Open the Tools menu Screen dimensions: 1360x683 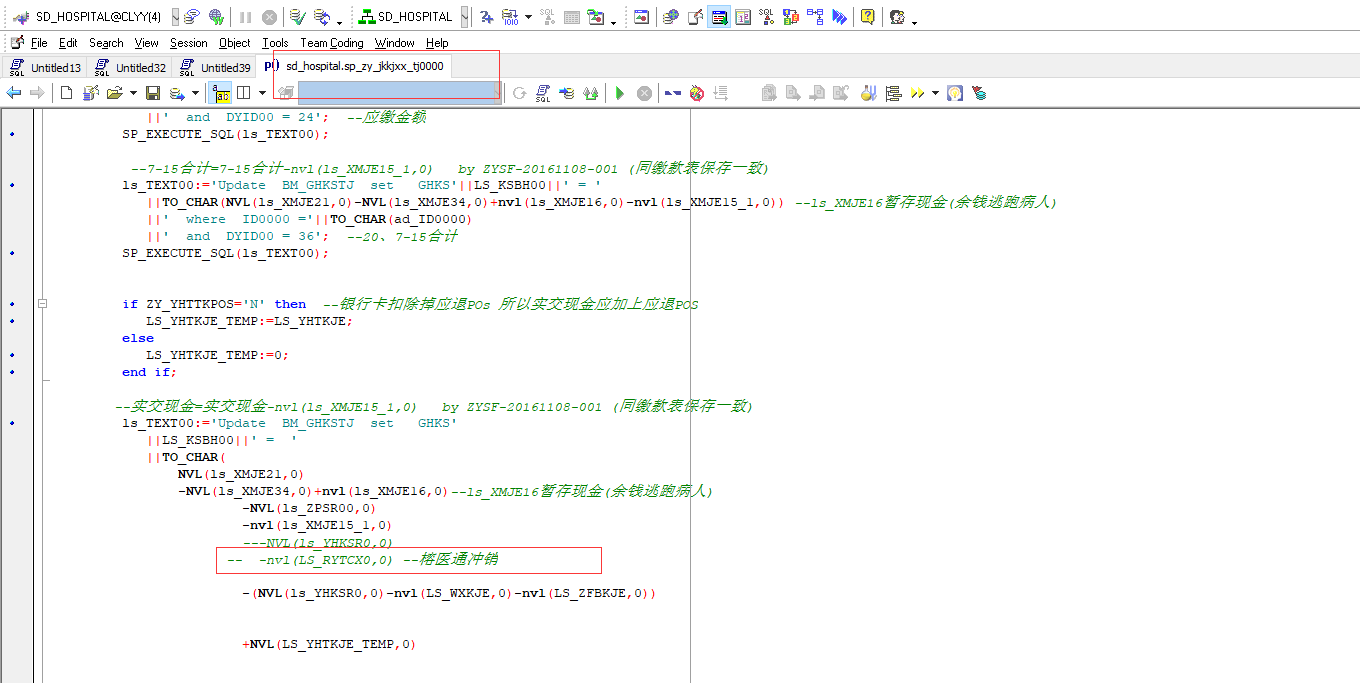coord(275,43)
